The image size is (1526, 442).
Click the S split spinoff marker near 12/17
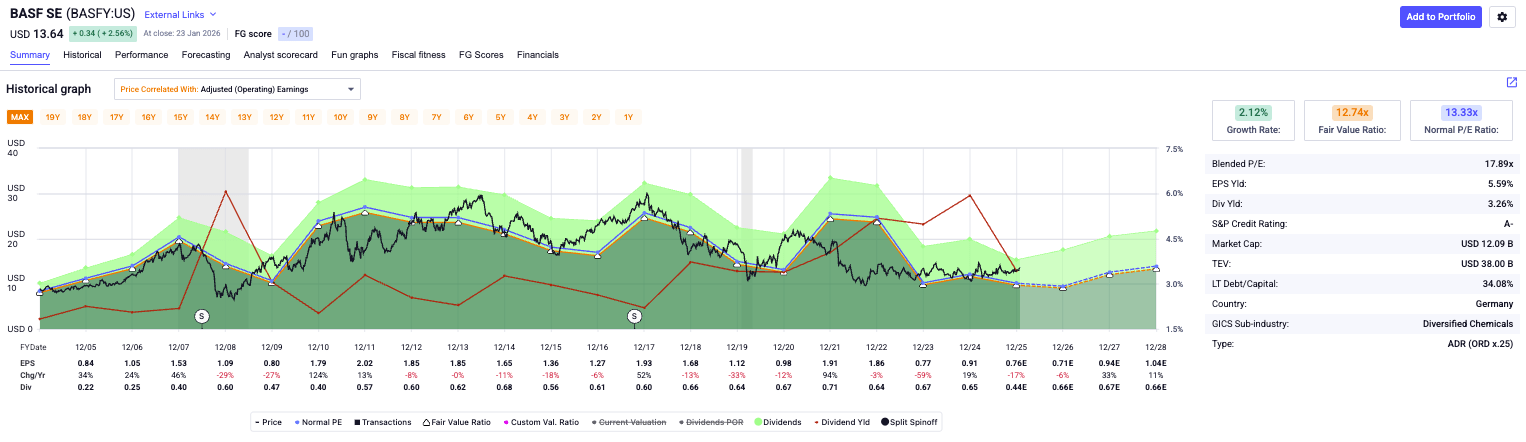634,316
